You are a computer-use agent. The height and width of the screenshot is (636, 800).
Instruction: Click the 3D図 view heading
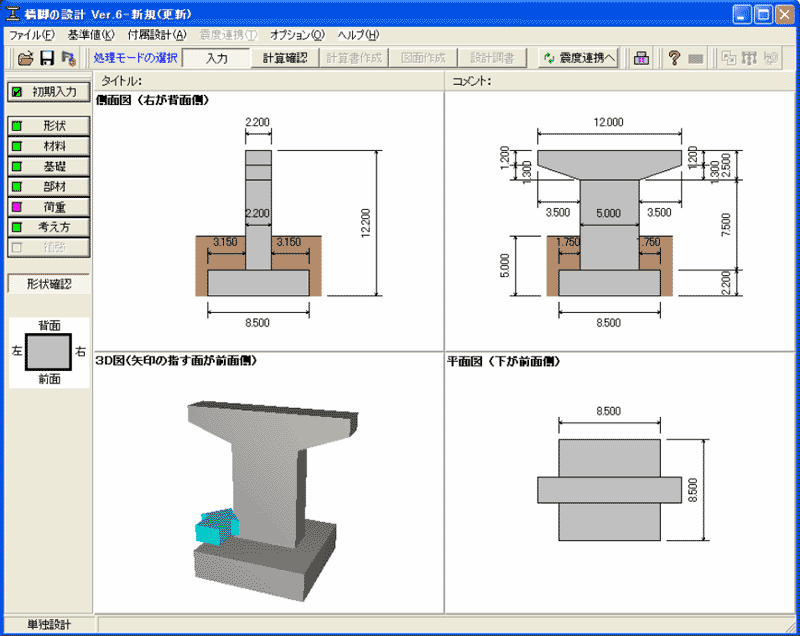[176, 361]
